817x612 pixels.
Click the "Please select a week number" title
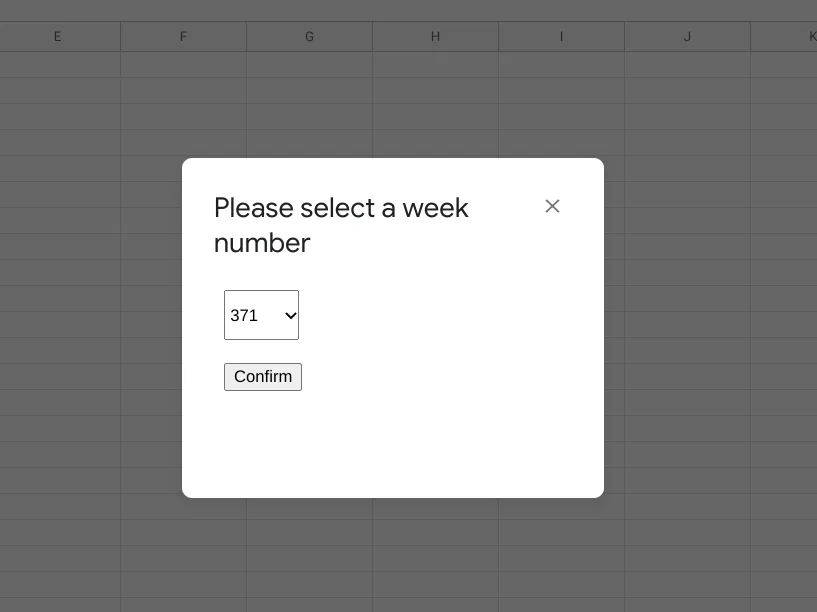pyautogui.click(x=341, y=225)
